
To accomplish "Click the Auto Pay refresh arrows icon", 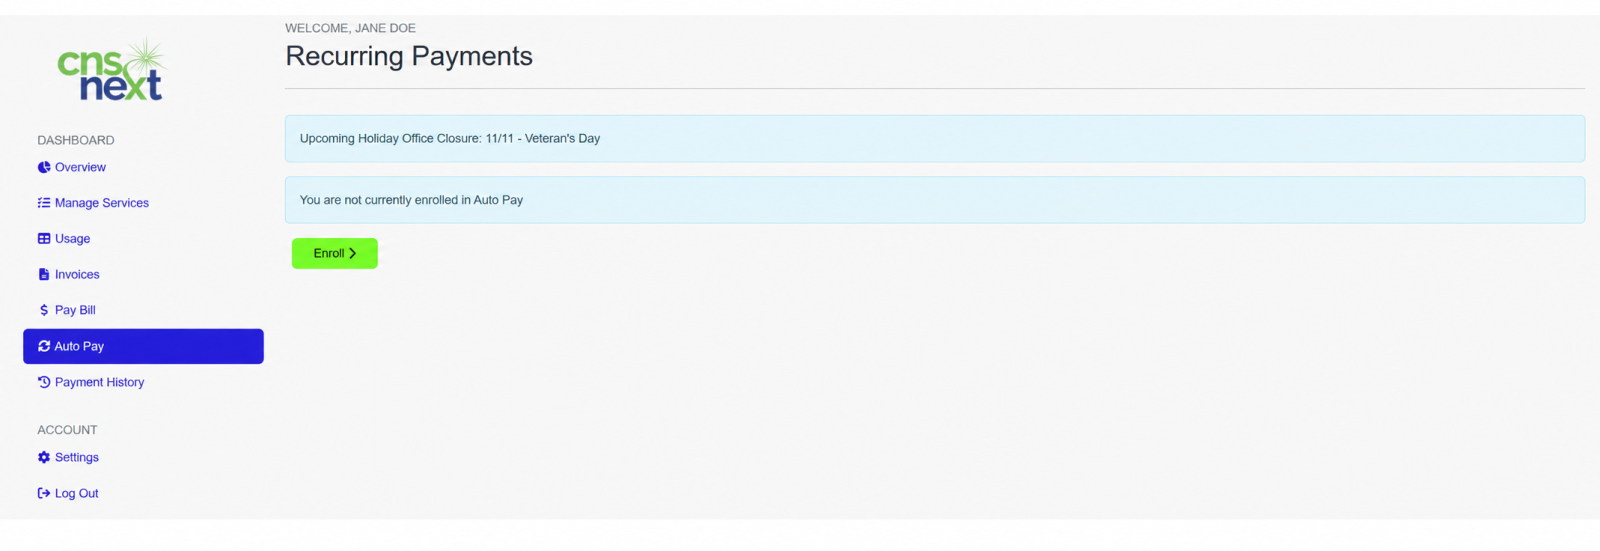I will [x=44, y=346].
